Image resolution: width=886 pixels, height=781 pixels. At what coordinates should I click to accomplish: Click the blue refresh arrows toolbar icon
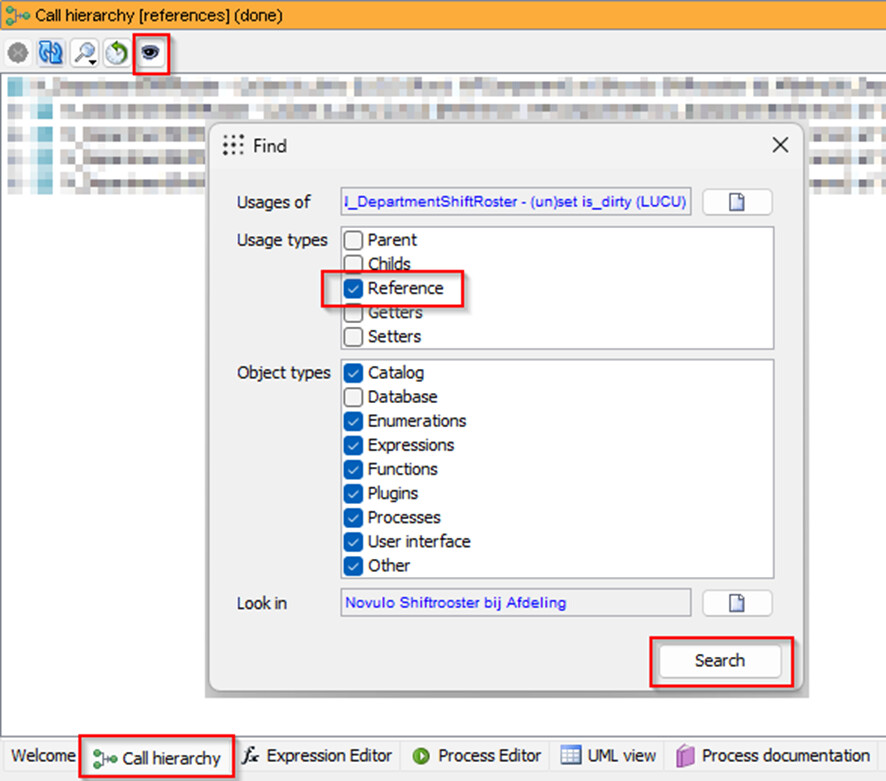point(51,53)
